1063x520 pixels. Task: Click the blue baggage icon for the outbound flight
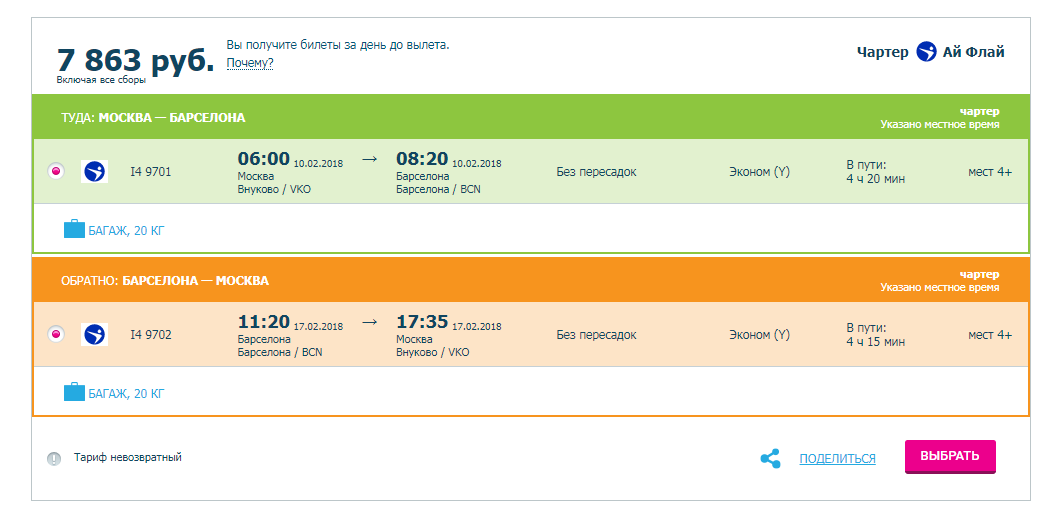tap(74, 229)
